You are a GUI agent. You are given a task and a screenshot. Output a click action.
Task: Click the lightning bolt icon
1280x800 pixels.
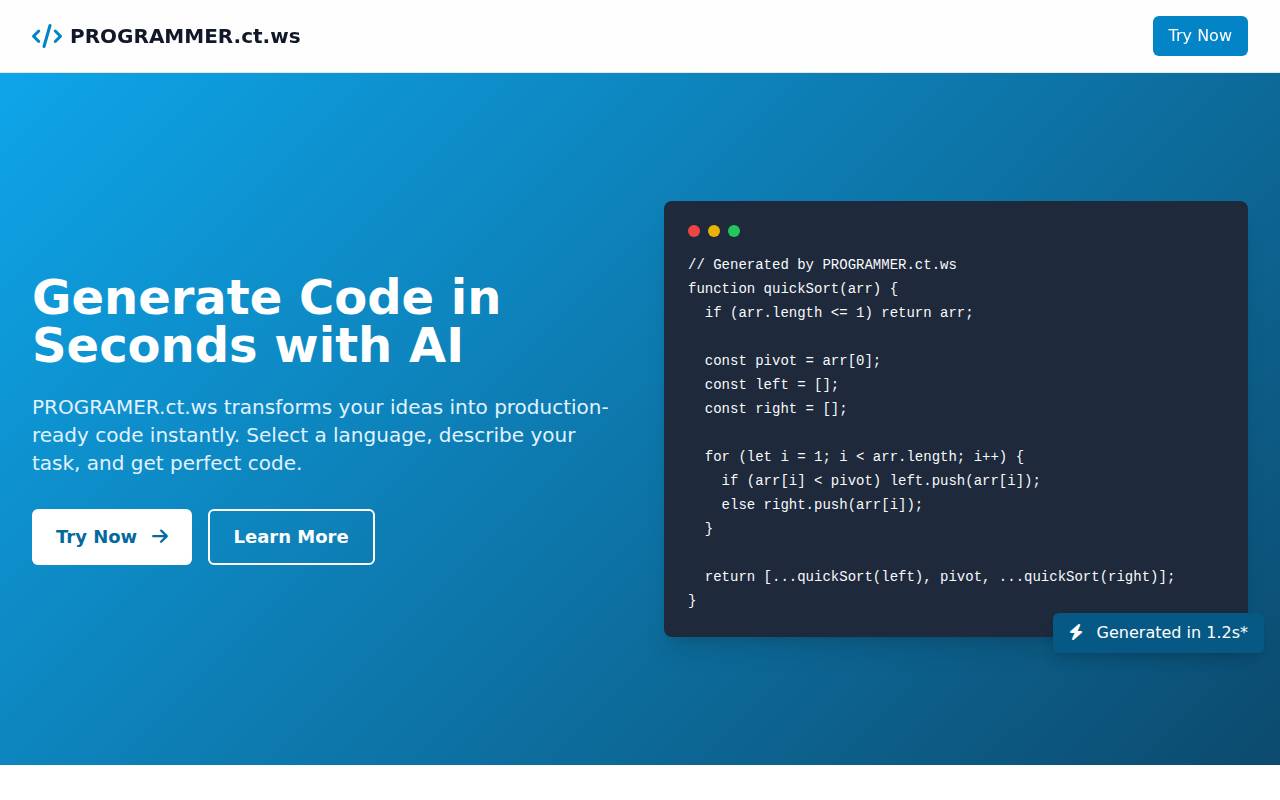click(1076, 633)
